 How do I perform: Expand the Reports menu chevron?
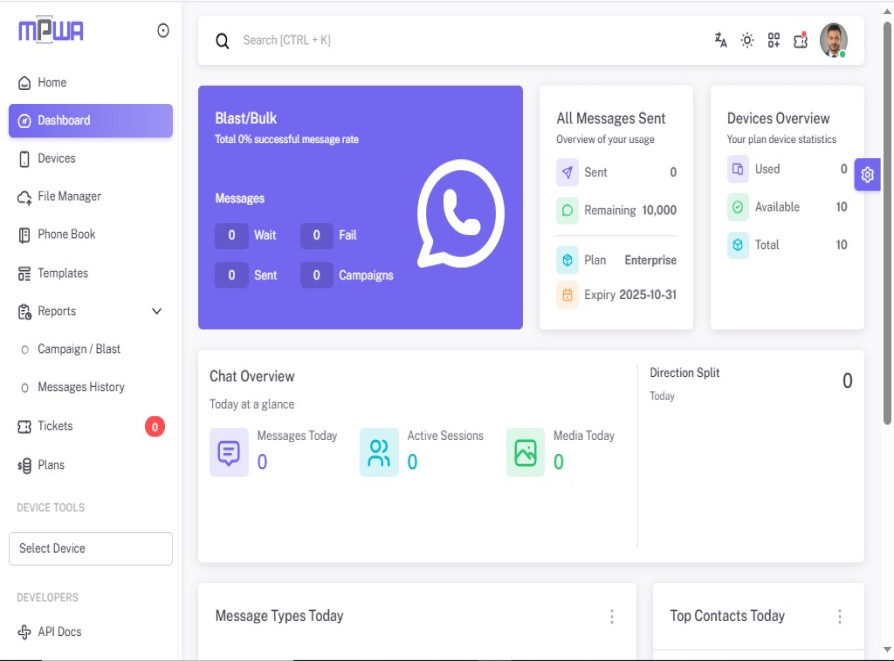click(156, 311)
